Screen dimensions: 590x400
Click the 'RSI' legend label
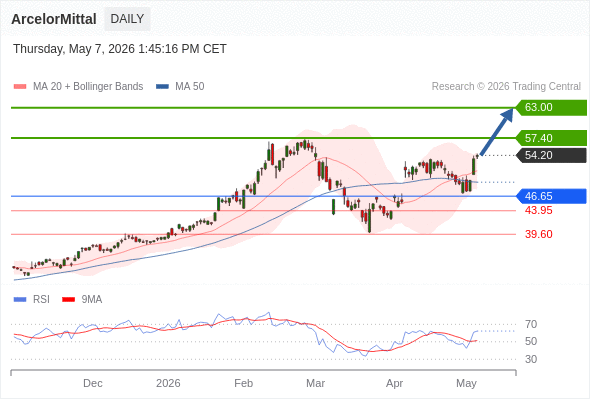click(41, 300)
